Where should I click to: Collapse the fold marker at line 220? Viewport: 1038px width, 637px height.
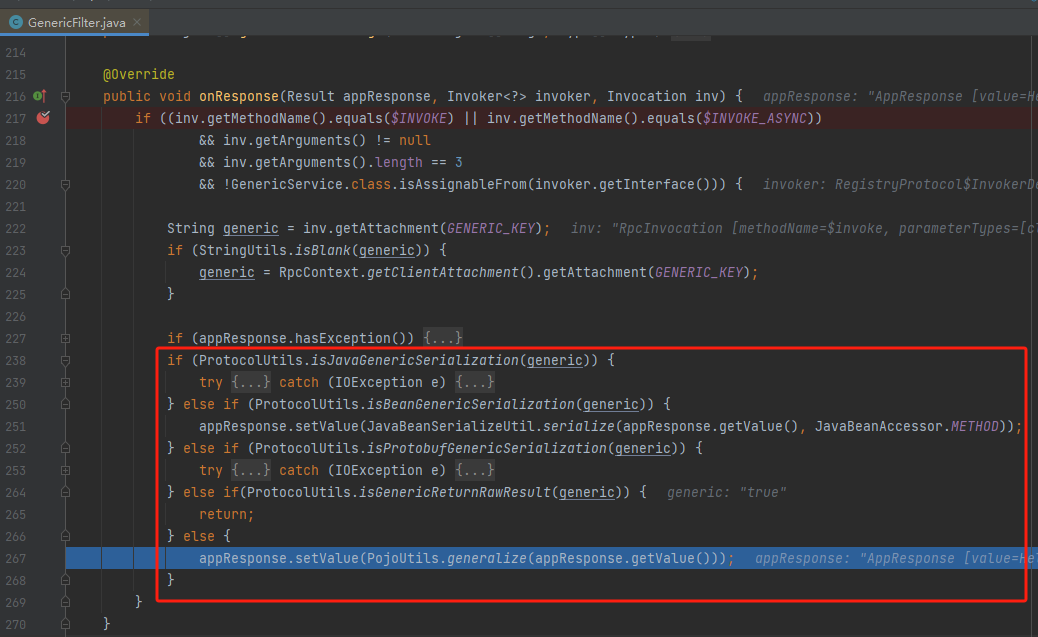[x=66, y=185]
